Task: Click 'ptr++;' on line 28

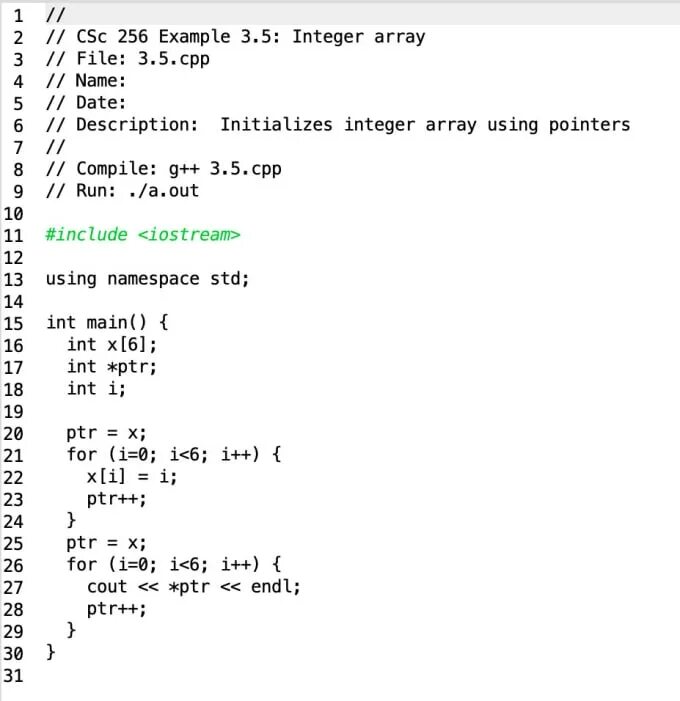Action: [117, 609]
